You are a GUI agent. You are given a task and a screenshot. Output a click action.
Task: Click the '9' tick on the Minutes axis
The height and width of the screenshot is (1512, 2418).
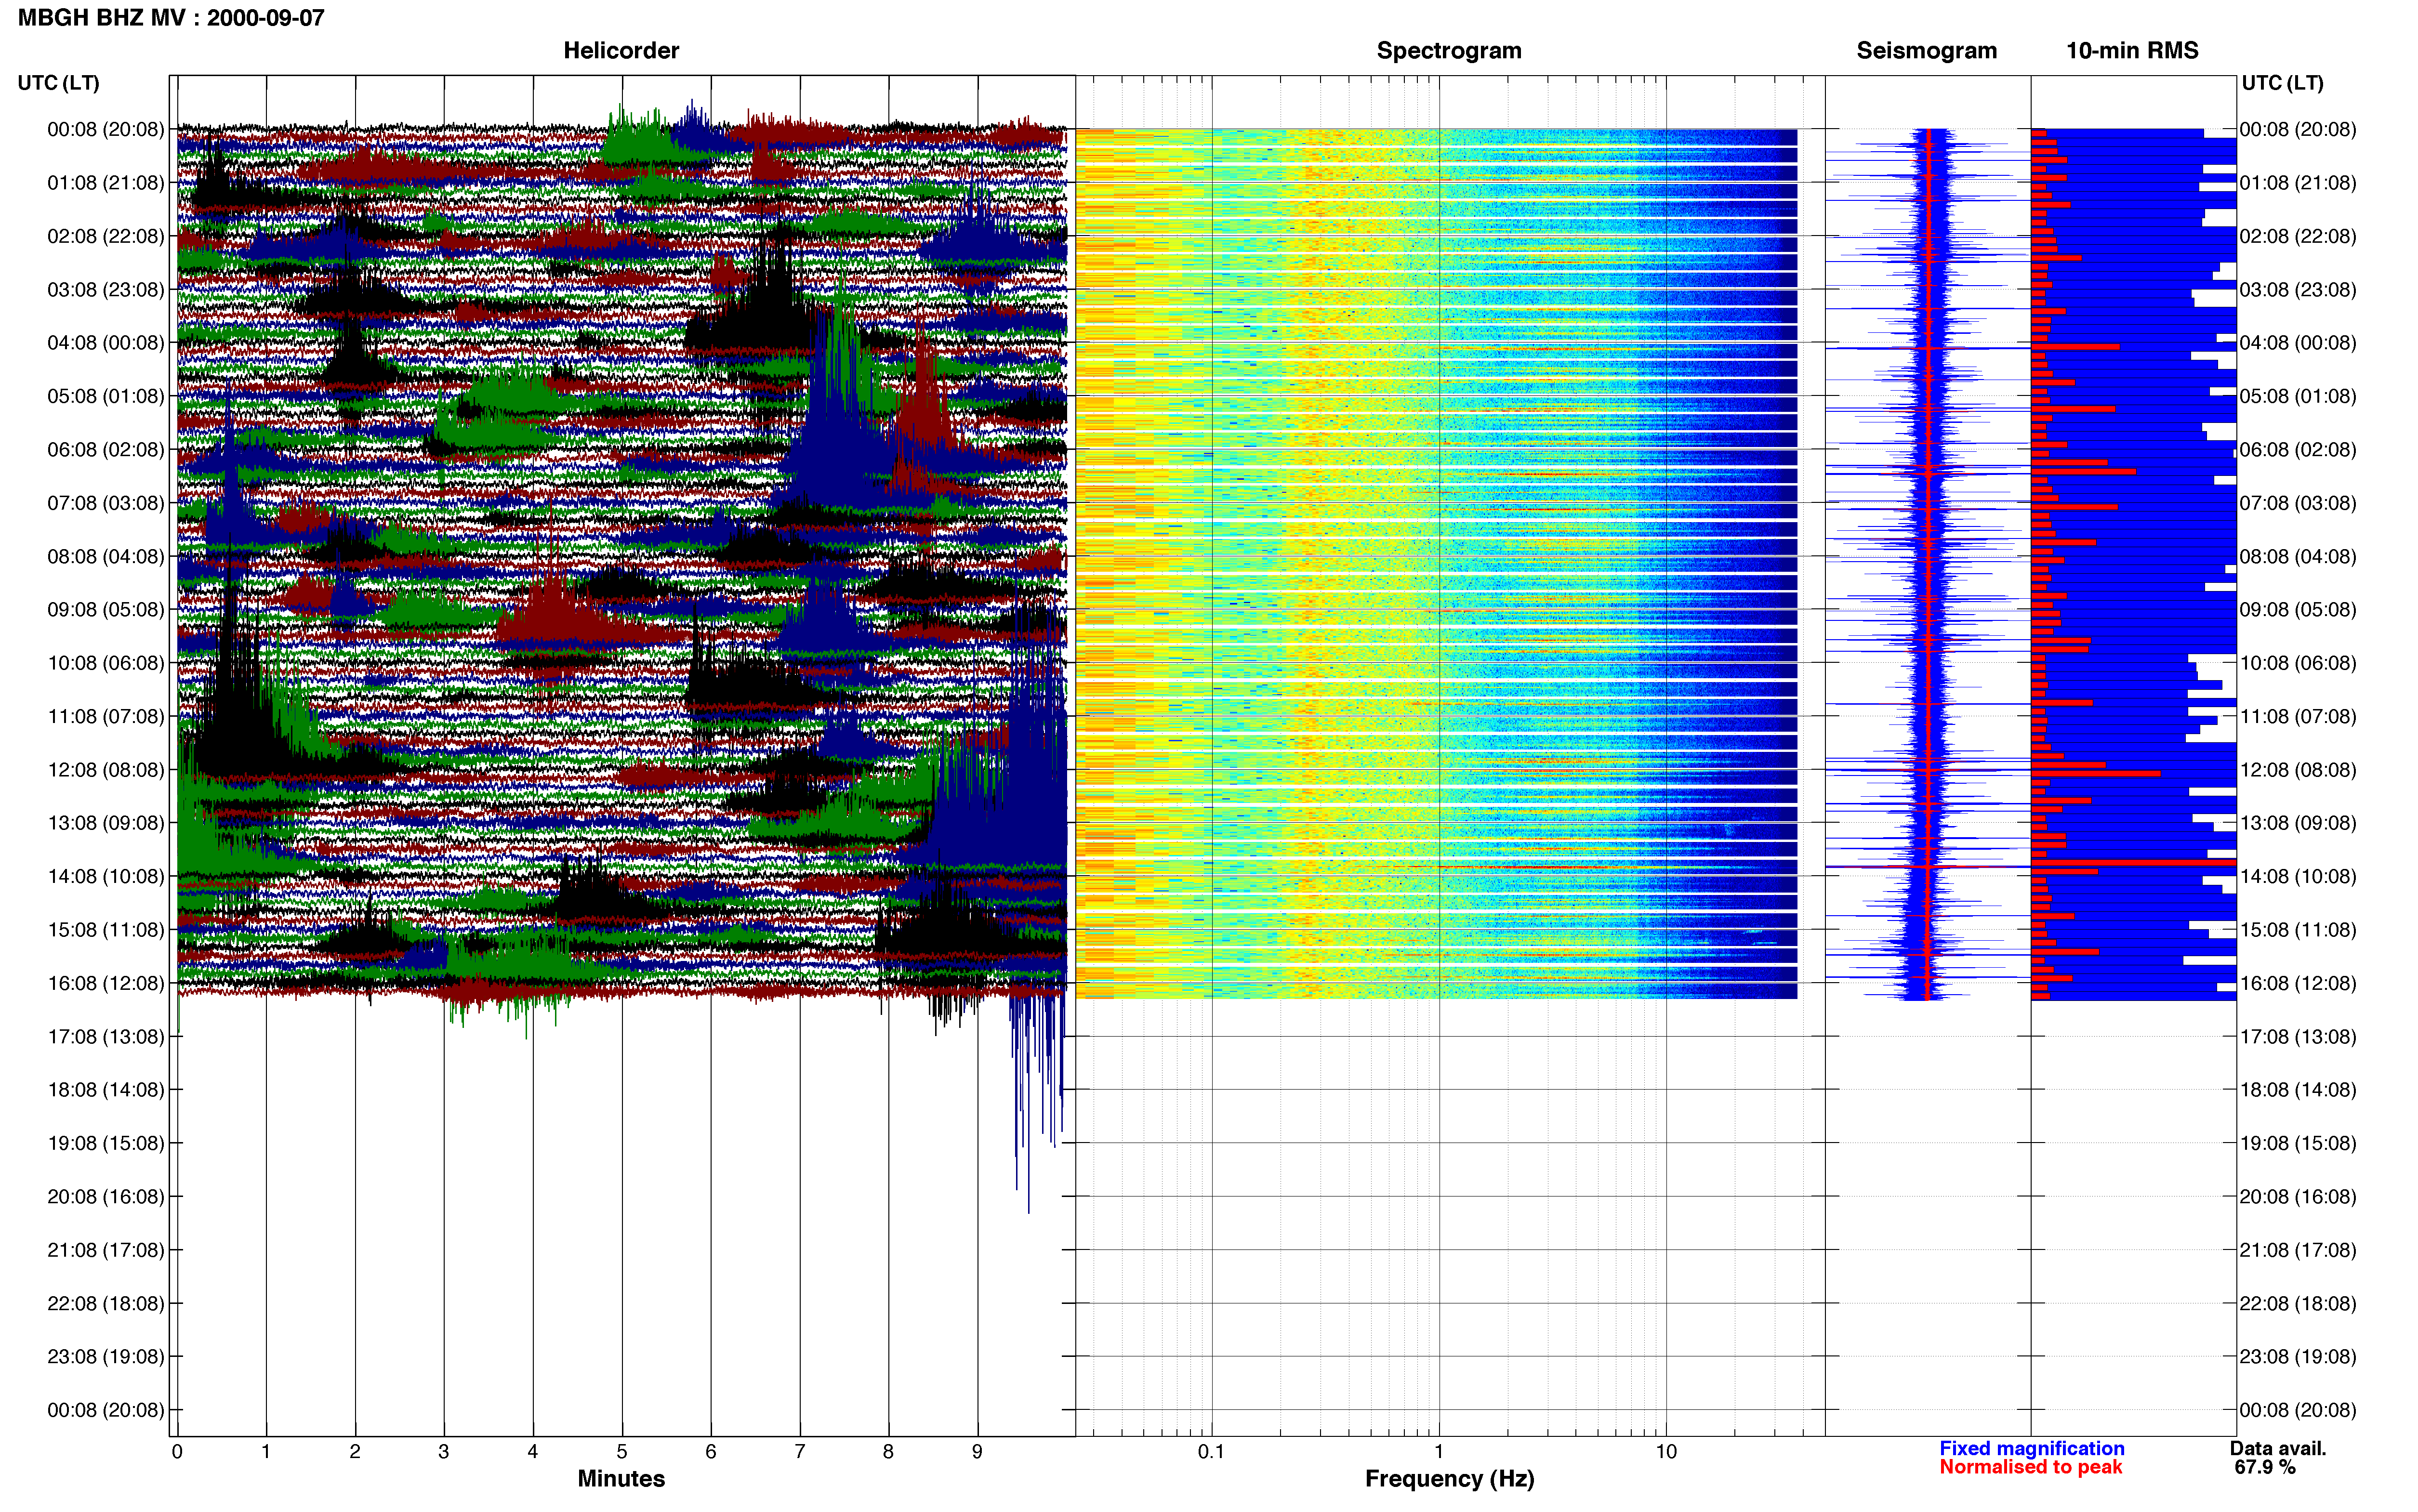pyautogui.click(x=977, y=1452)
